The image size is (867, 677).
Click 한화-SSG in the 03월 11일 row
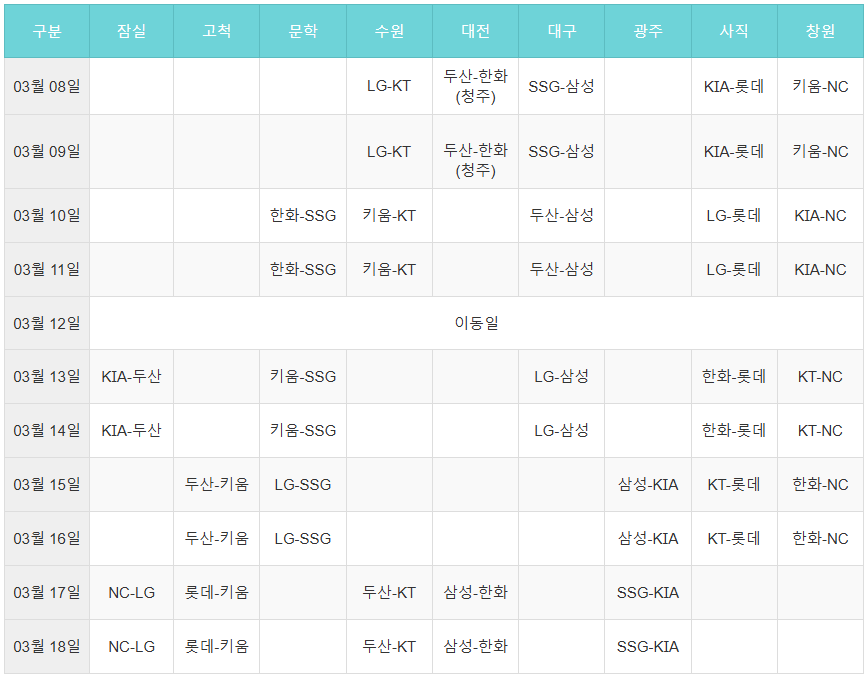(303, 269)
